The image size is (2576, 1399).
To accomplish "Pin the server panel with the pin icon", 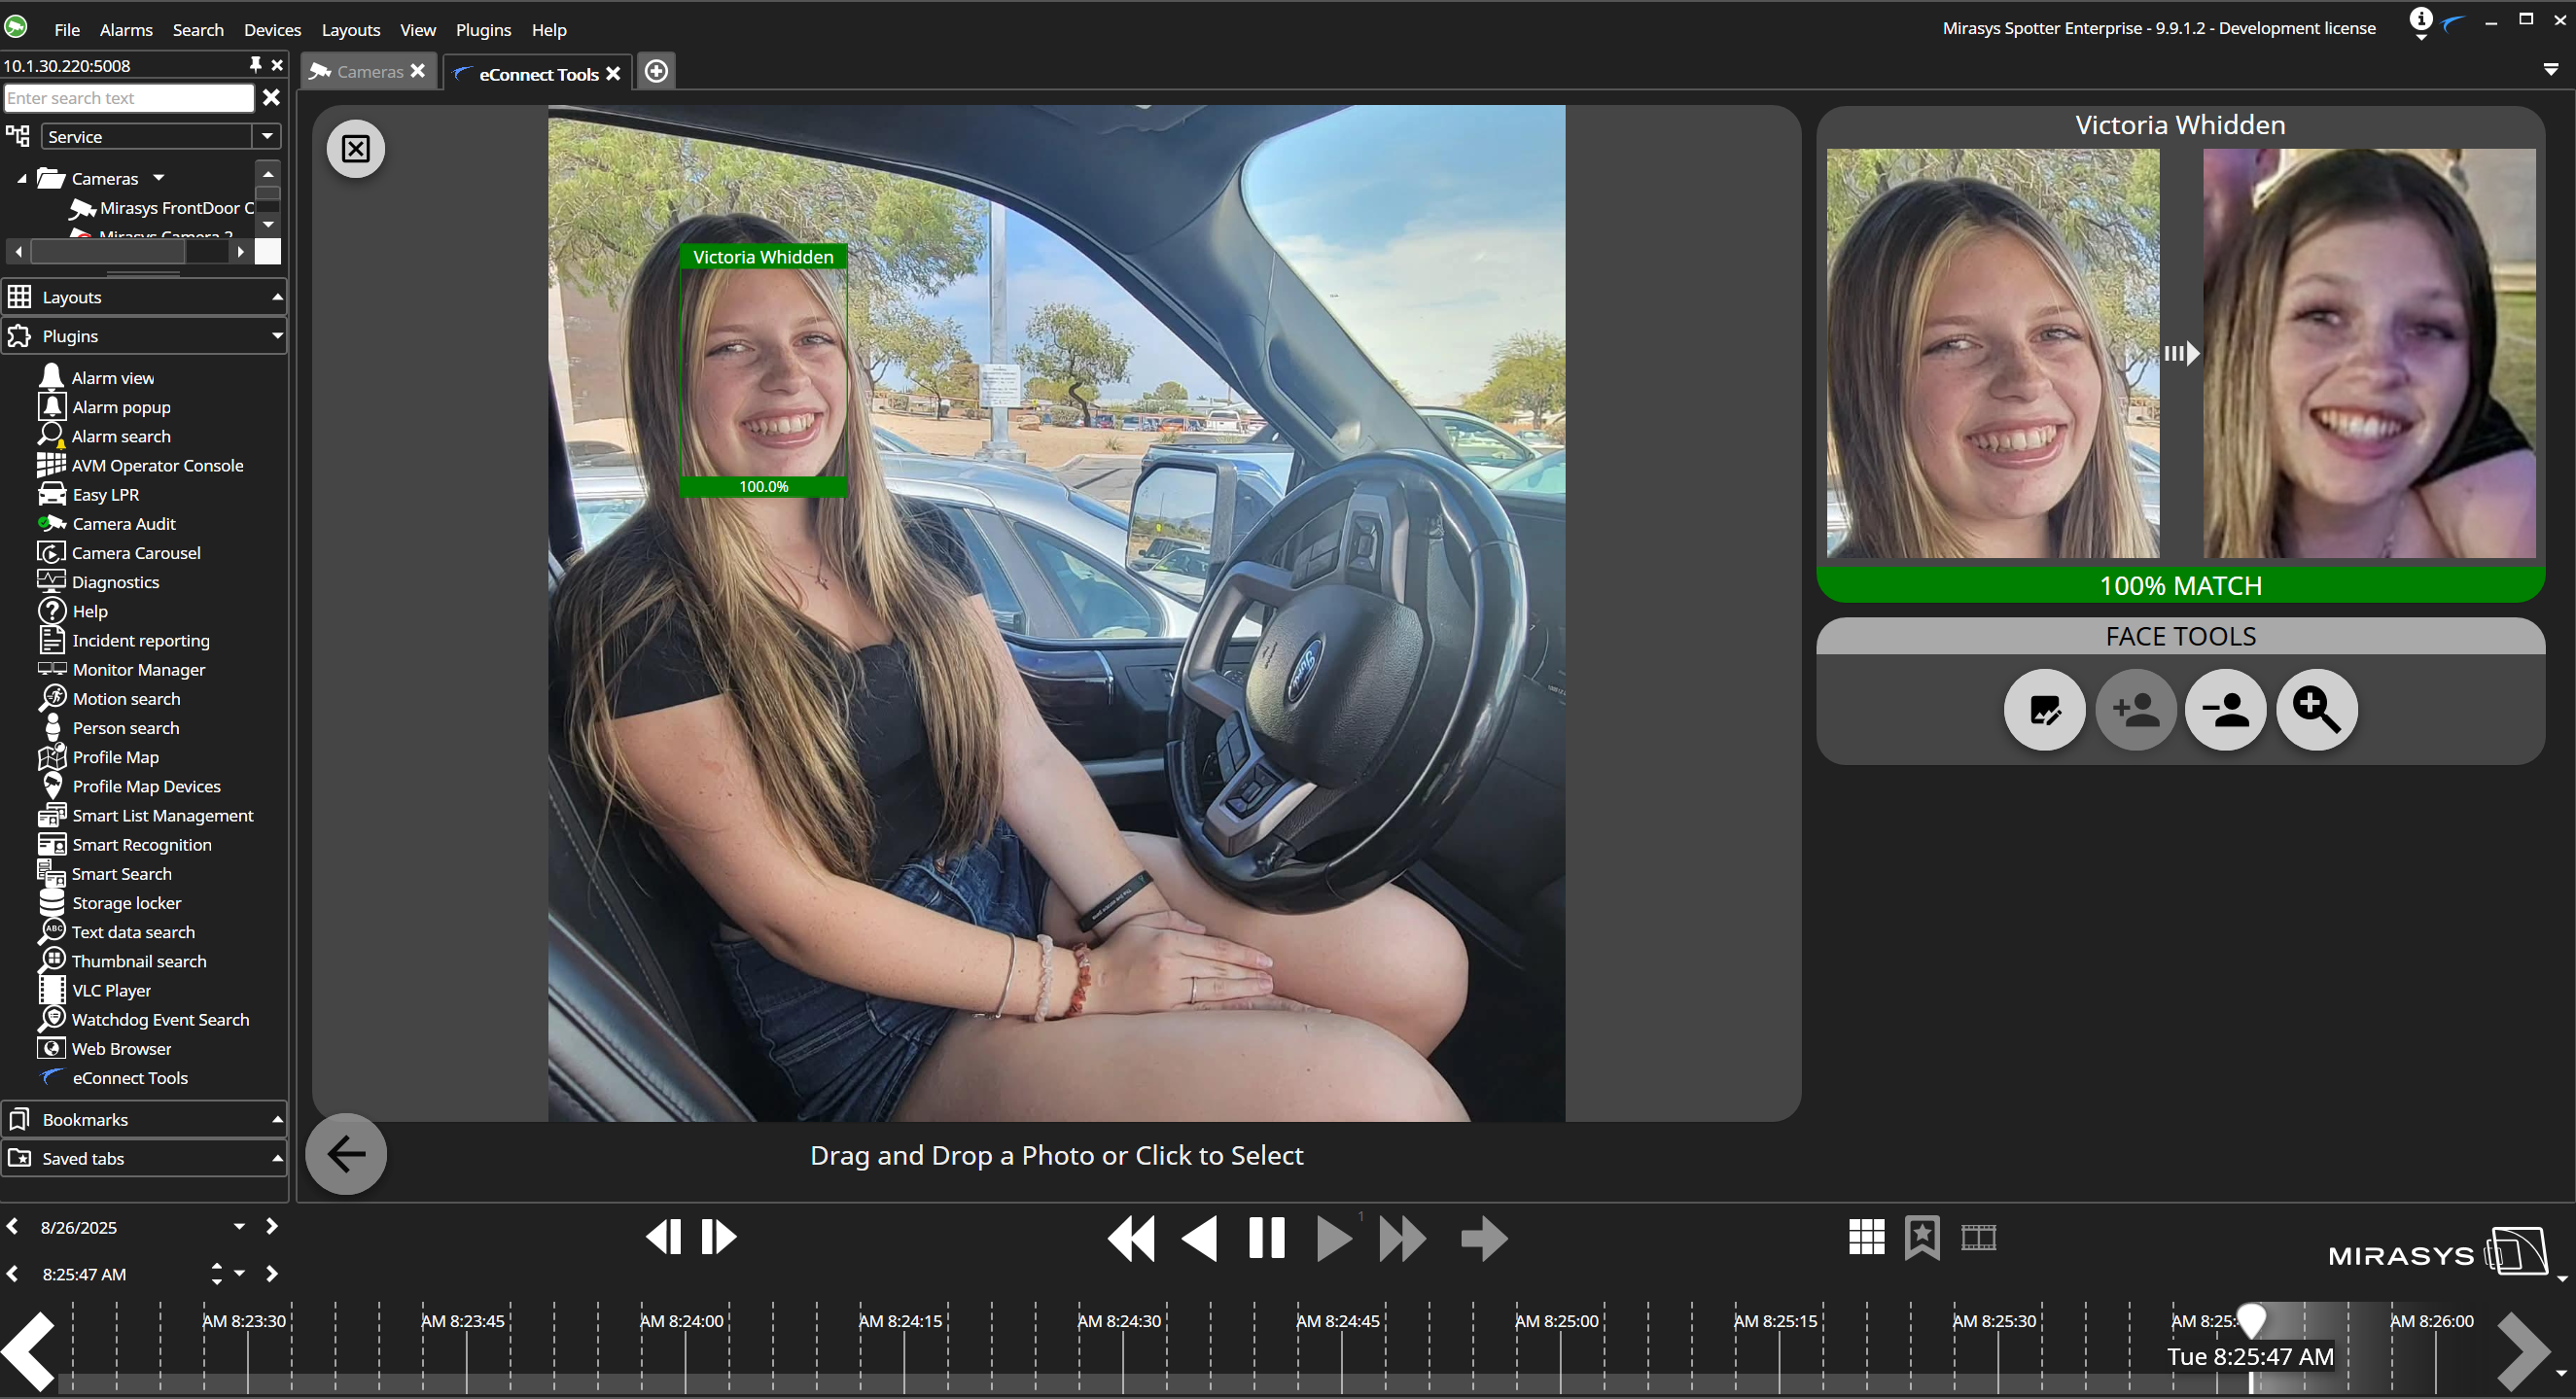I will coord(256,64).
